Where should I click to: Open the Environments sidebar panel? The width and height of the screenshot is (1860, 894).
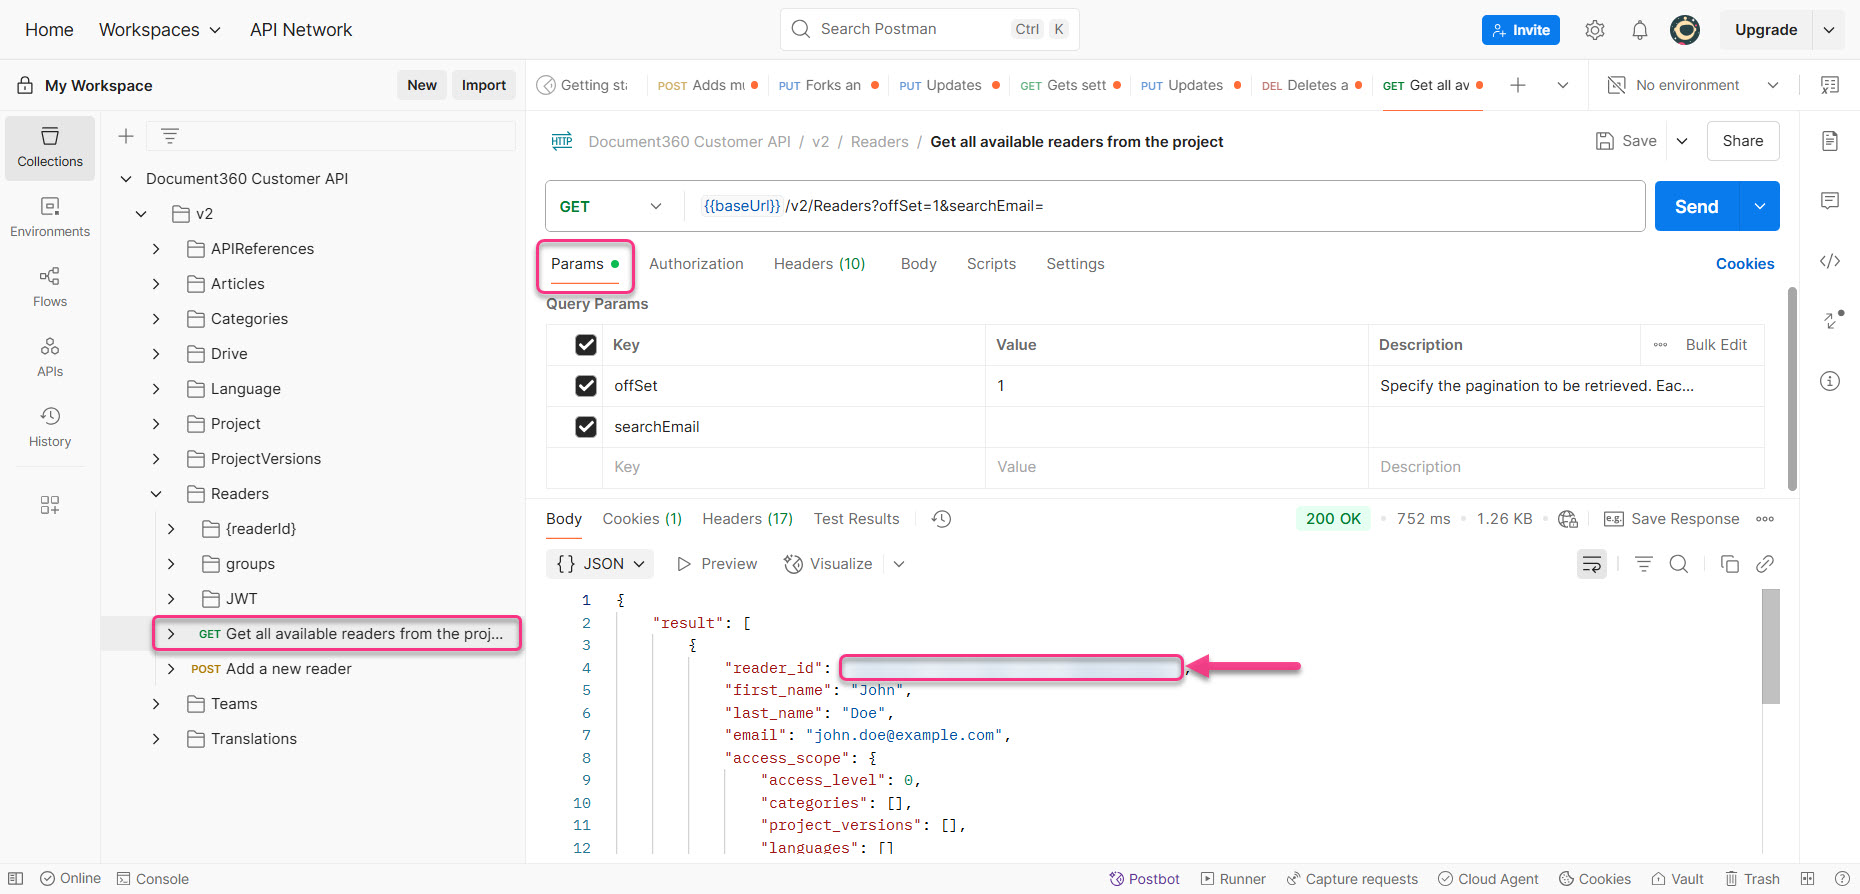point(50,217)
